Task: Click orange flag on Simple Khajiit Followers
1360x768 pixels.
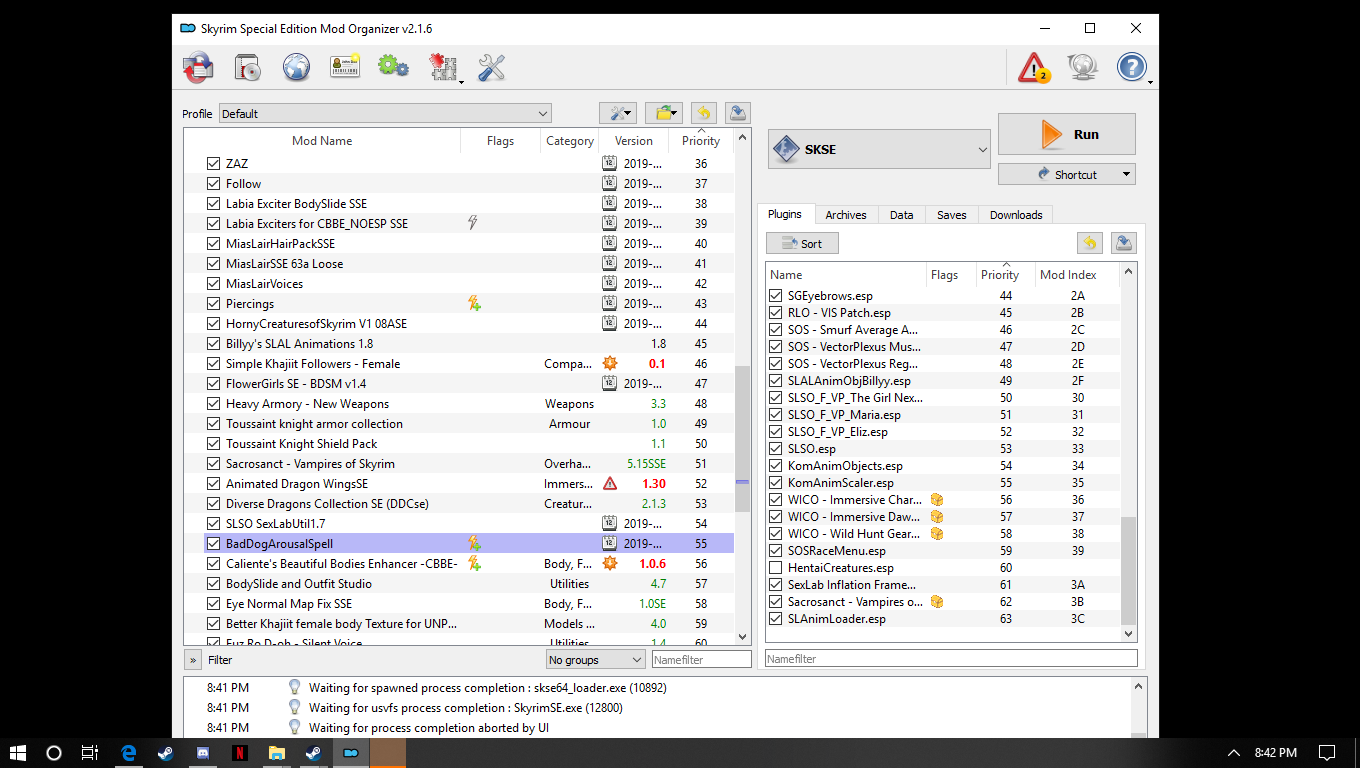Action: click(x=610, y=364)
